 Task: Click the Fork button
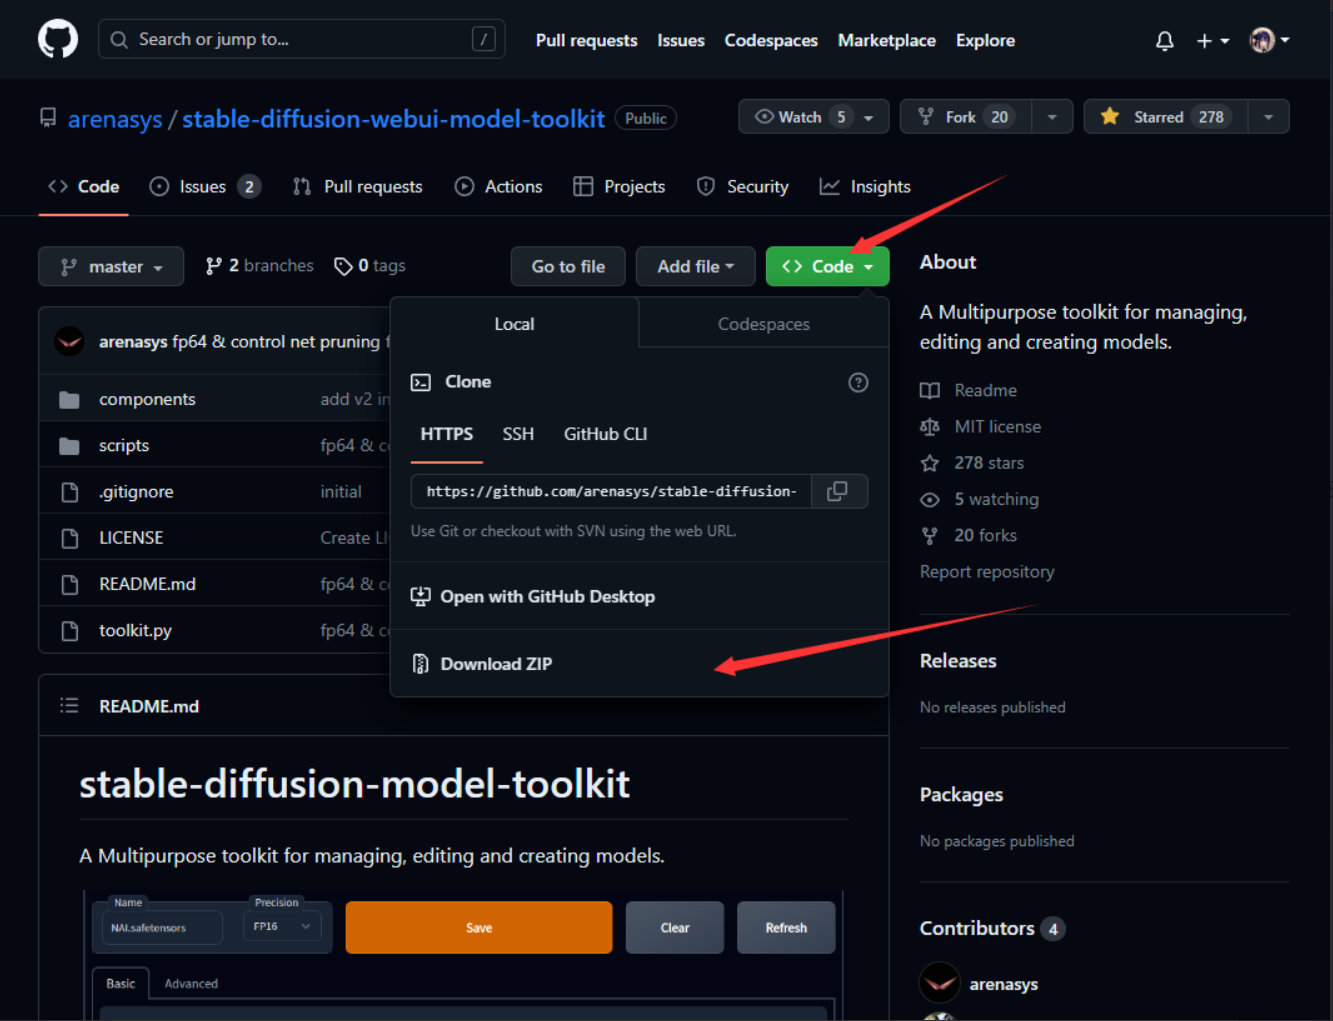point(966,117)
